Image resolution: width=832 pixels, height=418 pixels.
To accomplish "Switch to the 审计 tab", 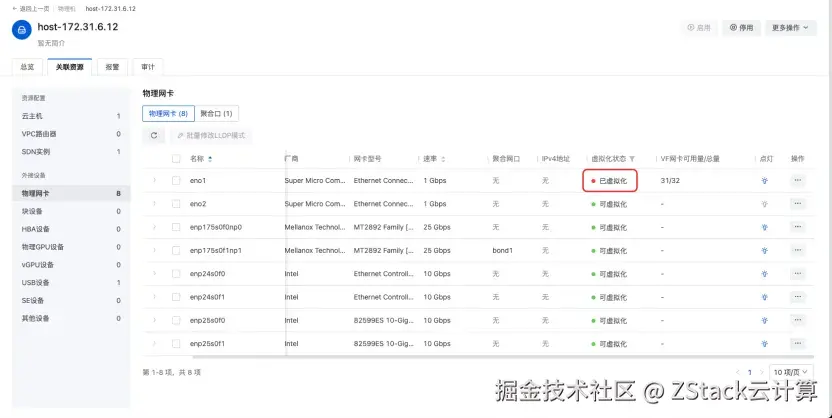I will coord(148,67).
